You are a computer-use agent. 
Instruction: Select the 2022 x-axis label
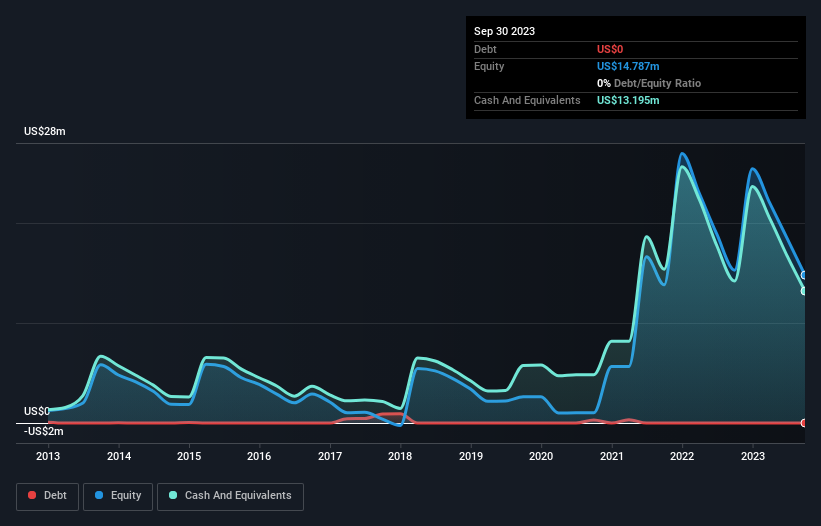click(x=682, y=456)
